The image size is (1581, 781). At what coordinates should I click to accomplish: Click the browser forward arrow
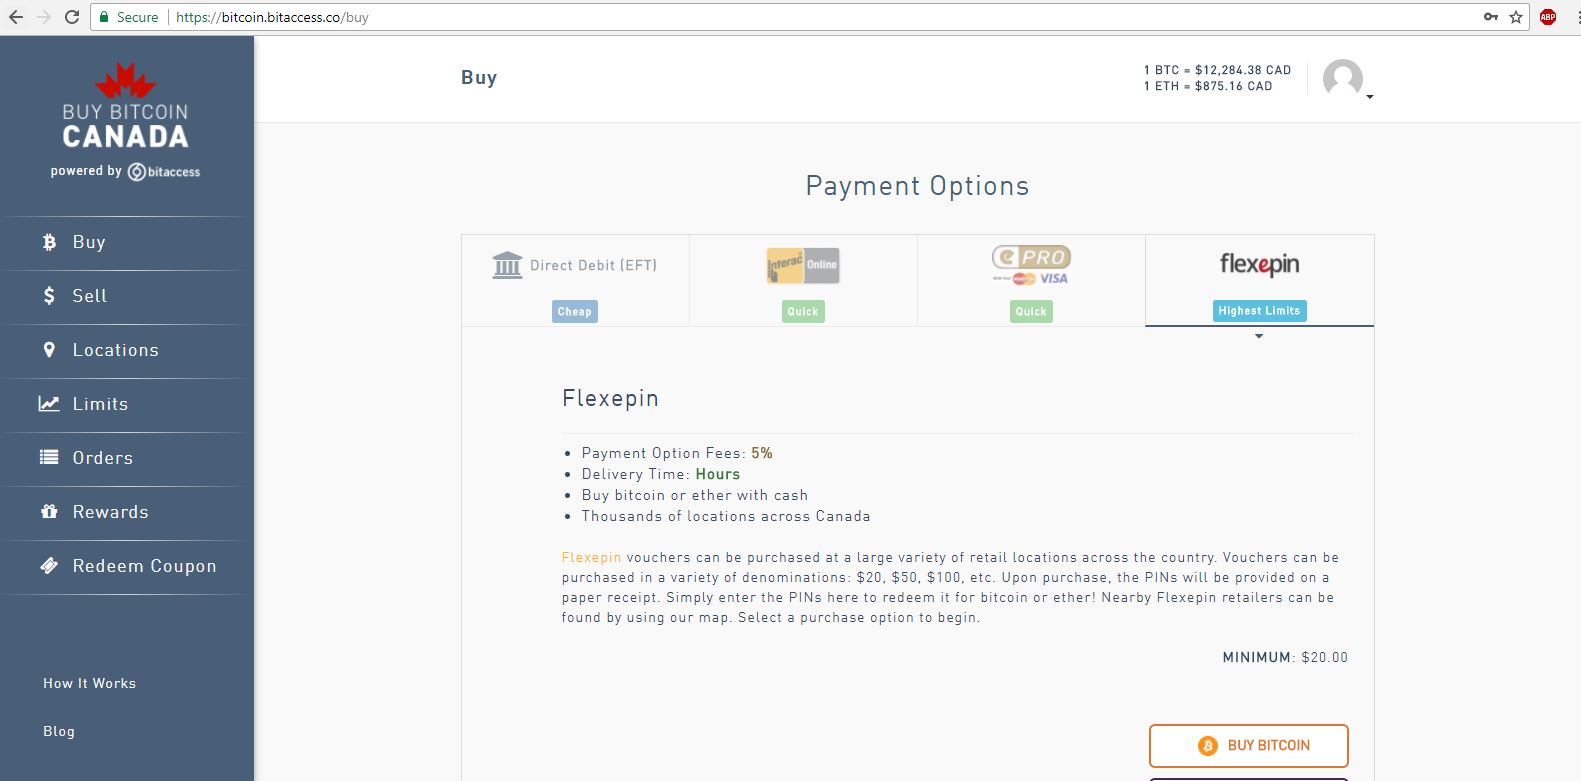coord(44,17)
